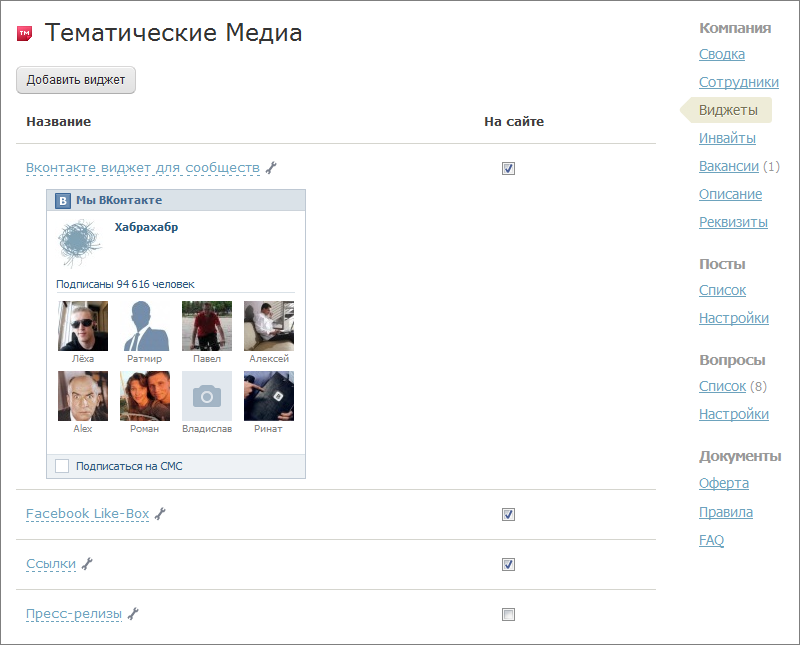Click the TM logo in the page header
Screen dimensions: 800x645
(25, 31)
